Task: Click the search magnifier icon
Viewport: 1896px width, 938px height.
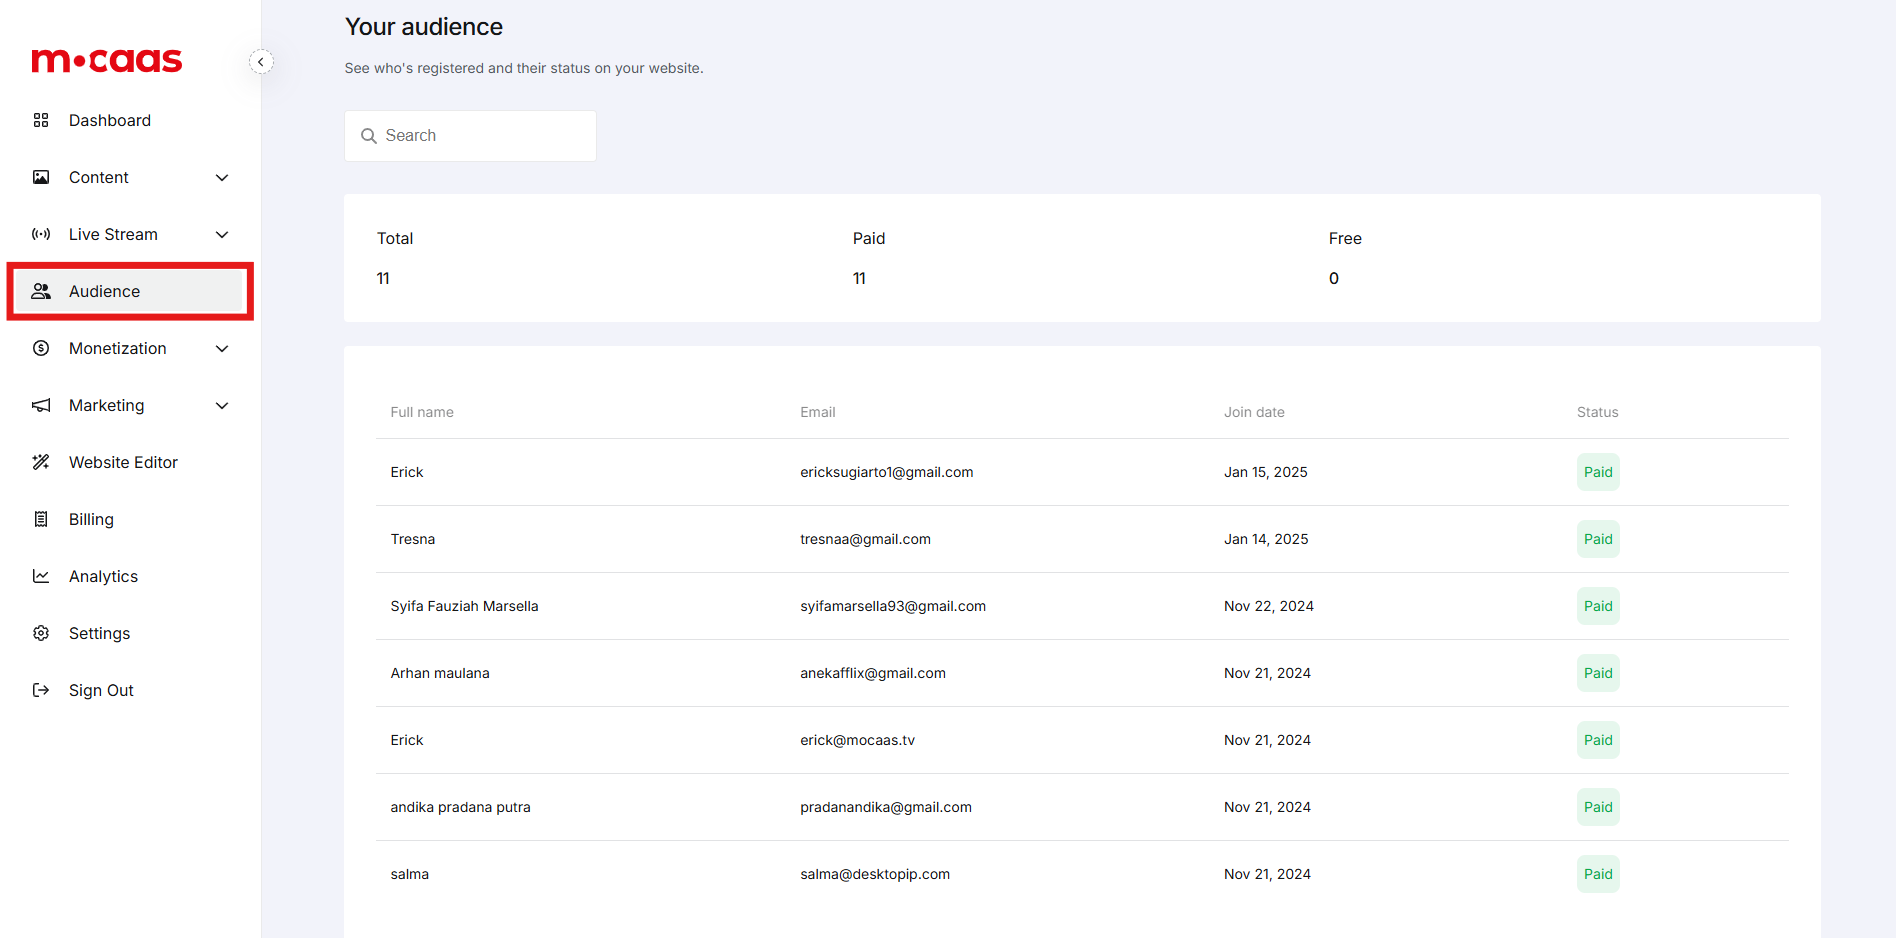Action: (369, 136)
